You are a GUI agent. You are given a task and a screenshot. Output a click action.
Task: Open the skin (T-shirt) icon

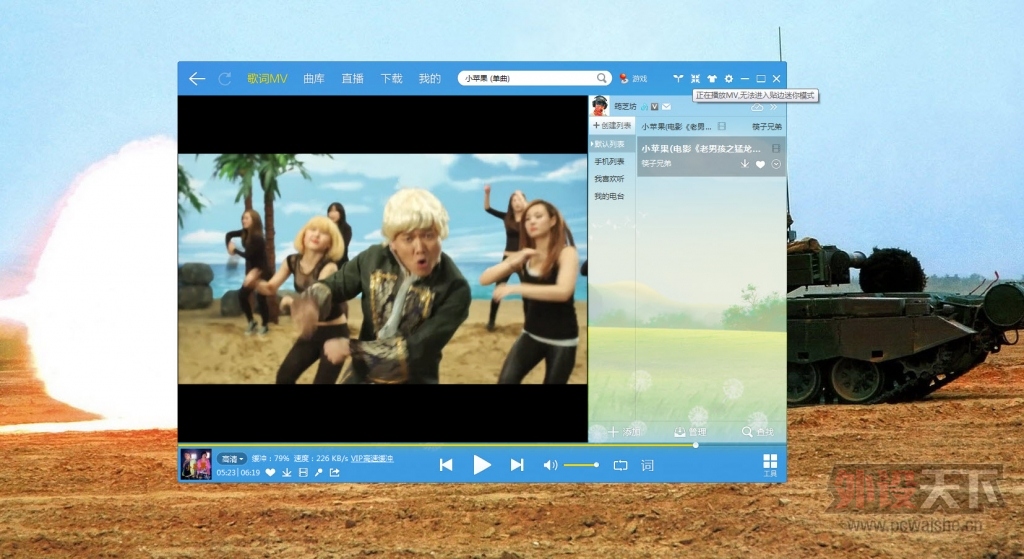coord(711,78)
